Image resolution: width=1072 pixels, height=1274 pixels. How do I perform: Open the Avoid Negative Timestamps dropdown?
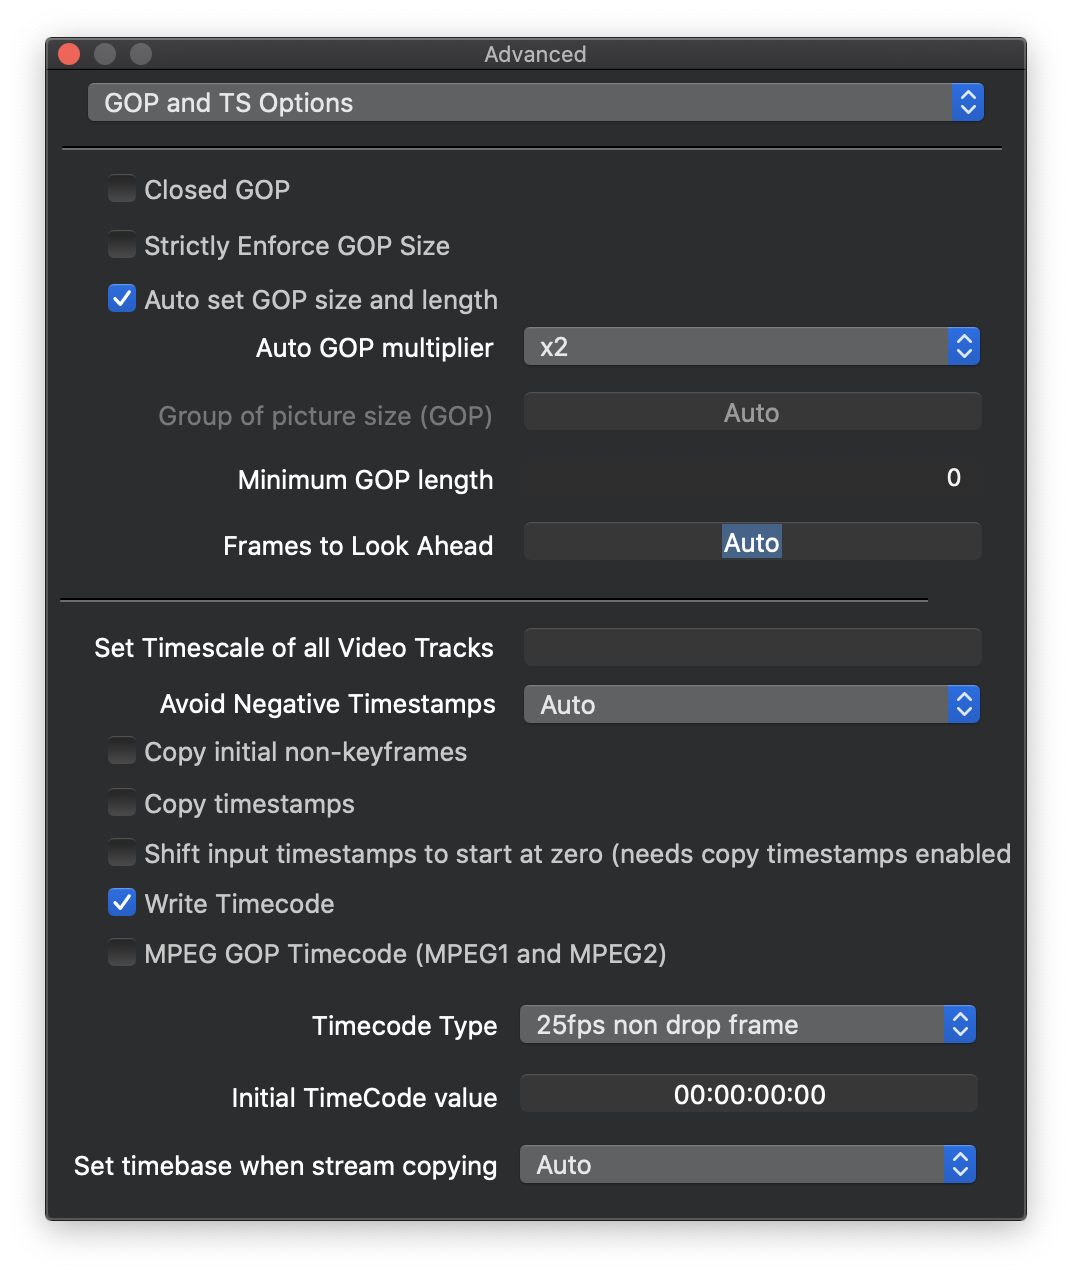click(x=751, y=705)
